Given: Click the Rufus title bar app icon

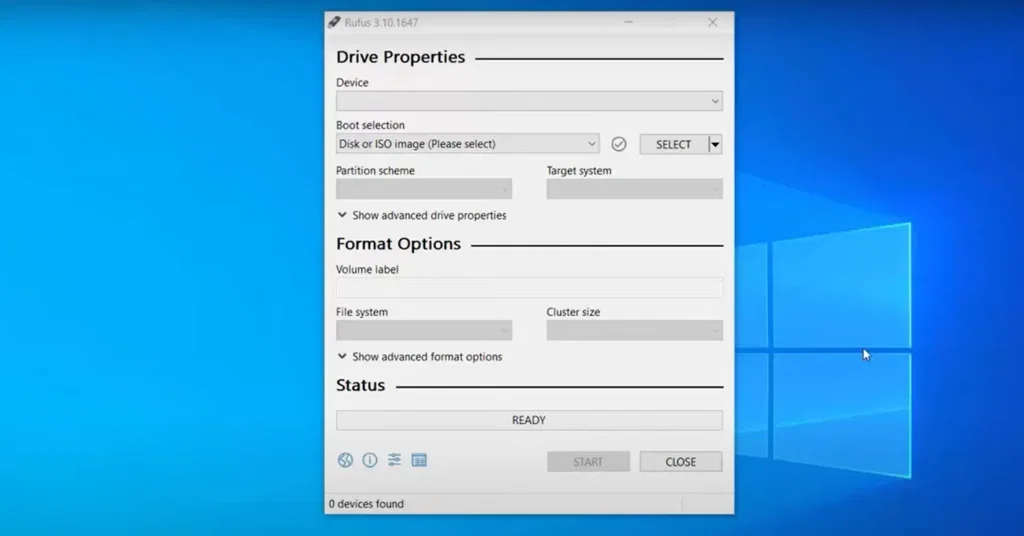Looking at the screenshot, I should click(334, 22).
